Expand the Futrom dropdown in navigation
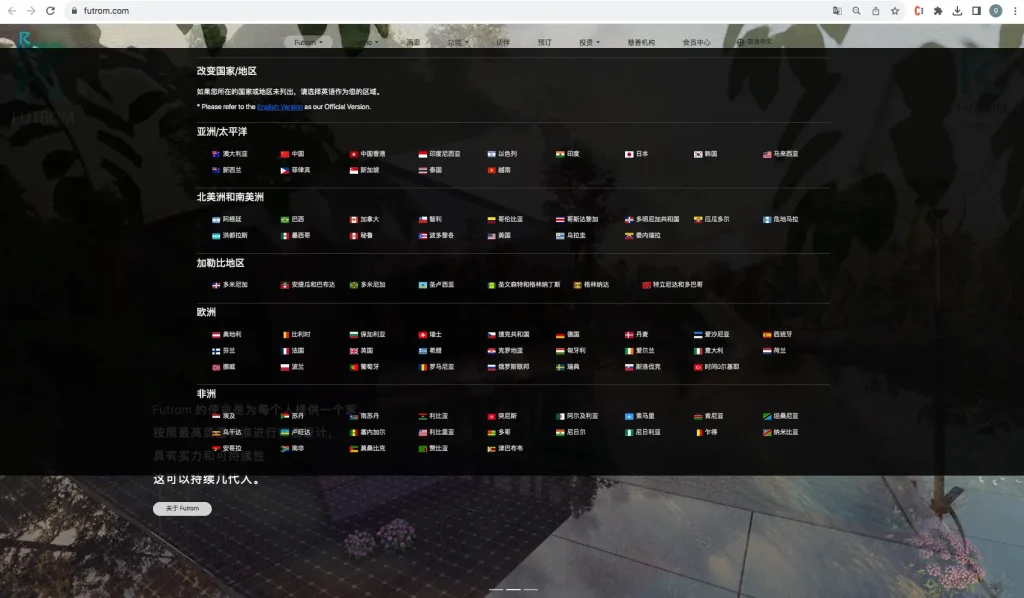 click(x=308, y=43)
